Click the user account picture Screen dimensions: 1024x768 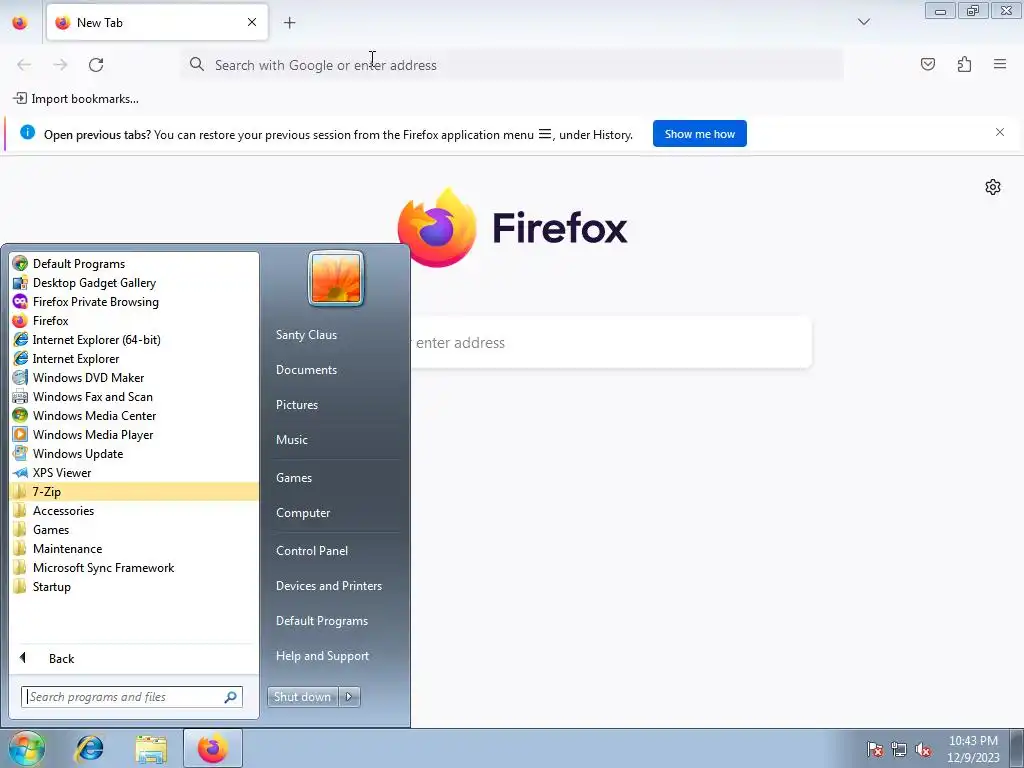(x=336, y=279)
